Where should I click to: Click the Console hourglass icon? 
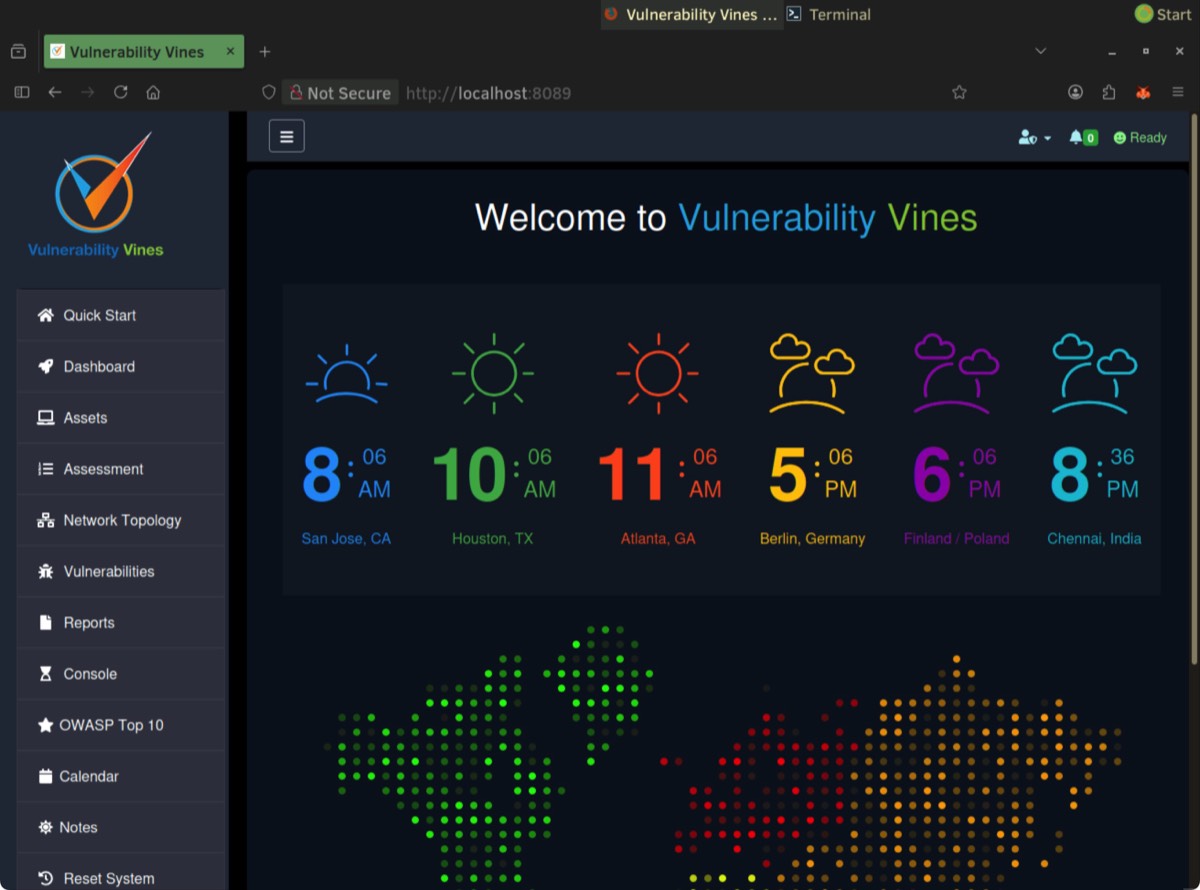(x=45, y=674)
